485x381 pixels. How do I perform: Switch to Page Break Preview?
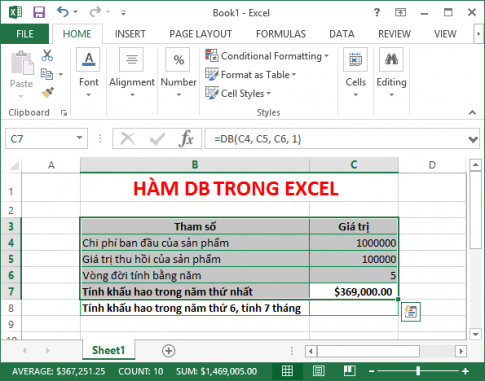tap(349, 371)
